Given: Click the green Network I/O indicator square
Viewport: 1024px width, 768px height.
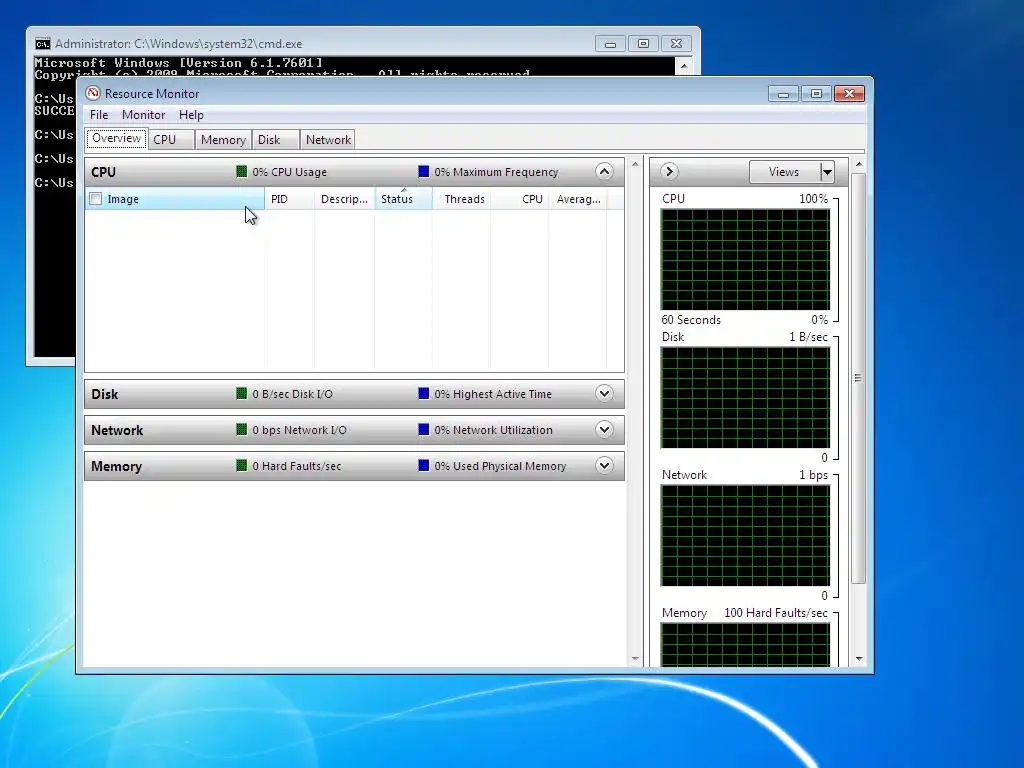Looking at the screenshot, I should pyautogui.click(x=242, y=430).
